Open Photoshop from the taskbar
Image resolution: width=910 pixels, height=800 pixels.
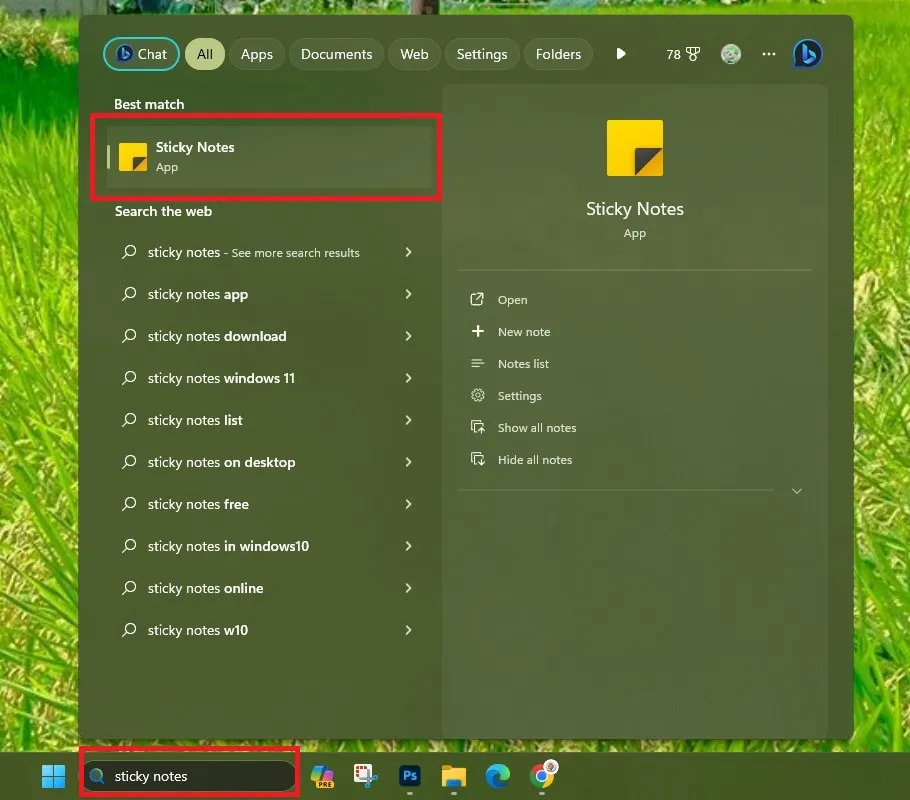tap(409, 776)
